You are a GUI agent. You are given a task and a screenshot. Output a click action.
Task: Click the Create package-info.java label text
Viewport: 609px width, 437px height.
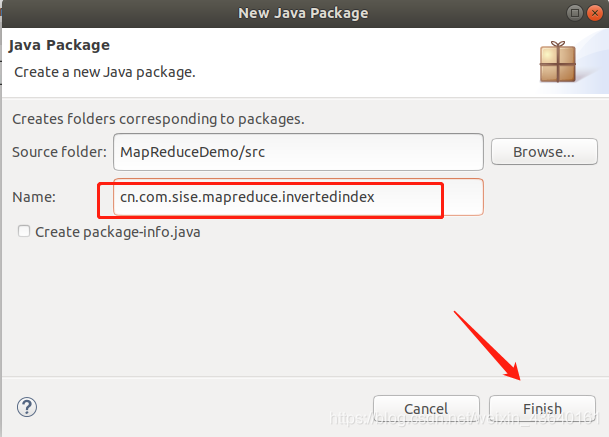118,232
